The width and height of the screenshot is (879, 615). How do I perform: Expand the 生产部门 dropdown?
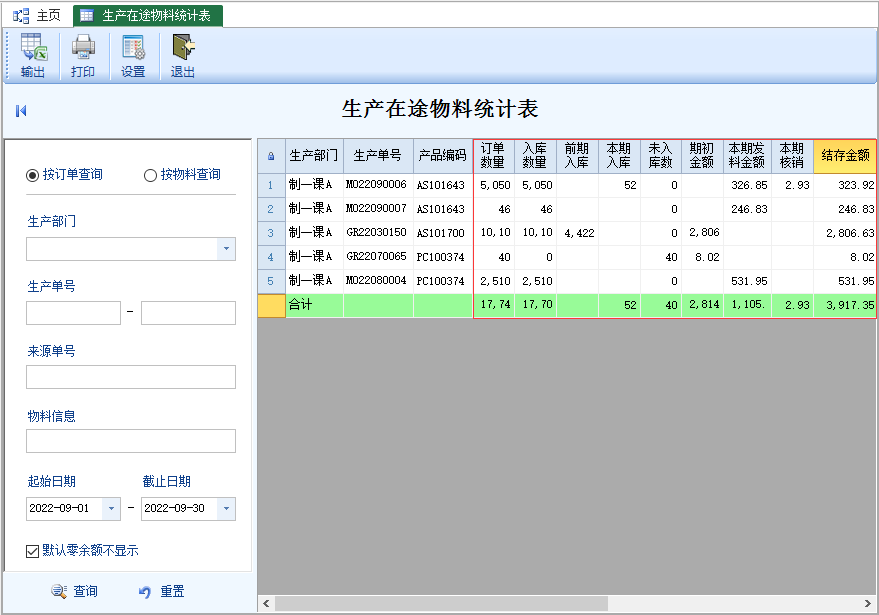click(x=226, y=249)
